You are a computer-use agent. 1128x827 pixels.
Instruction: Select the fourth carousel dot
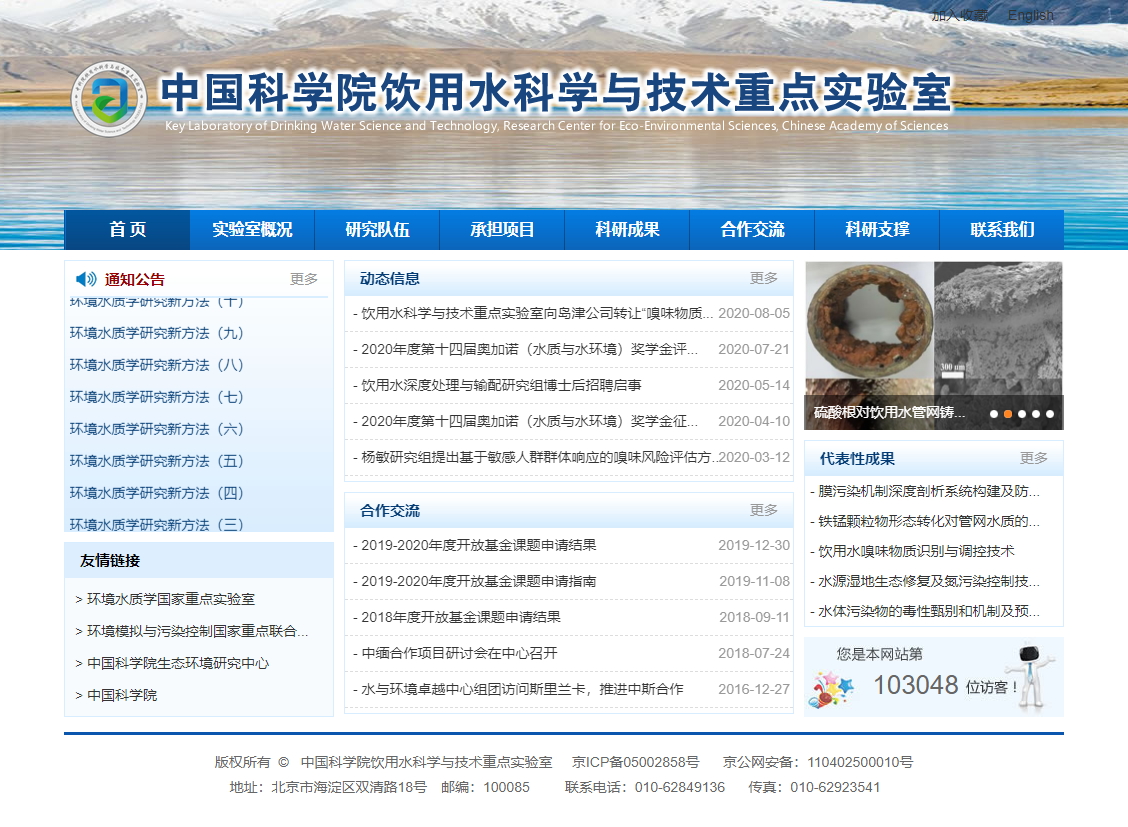tap(1036, 414)
